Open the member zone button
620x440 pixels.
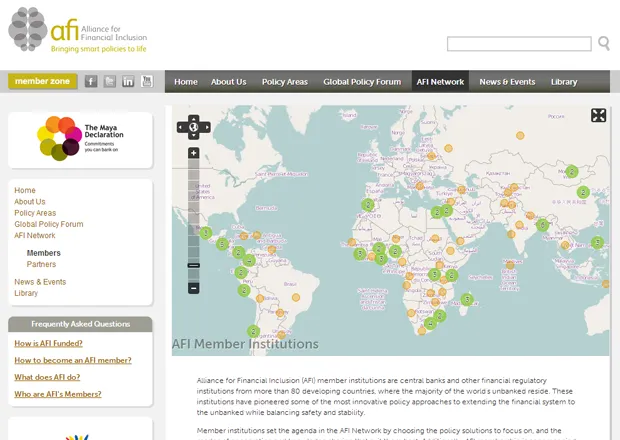pyautogui.click(x=42, y=81)
